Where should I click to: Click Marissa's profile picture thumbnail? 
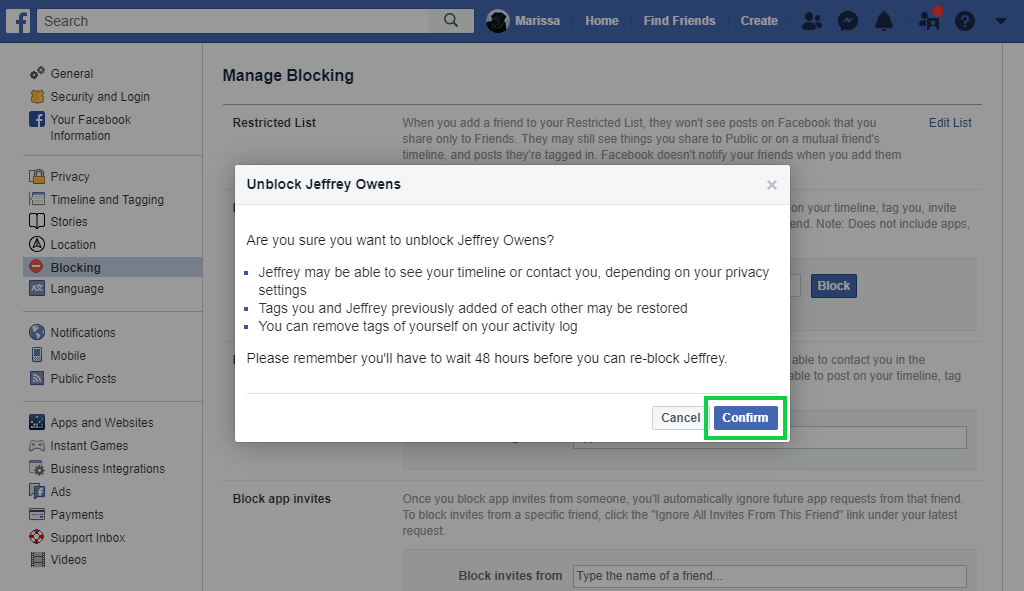pyautogui.click(x=497, y=21)
